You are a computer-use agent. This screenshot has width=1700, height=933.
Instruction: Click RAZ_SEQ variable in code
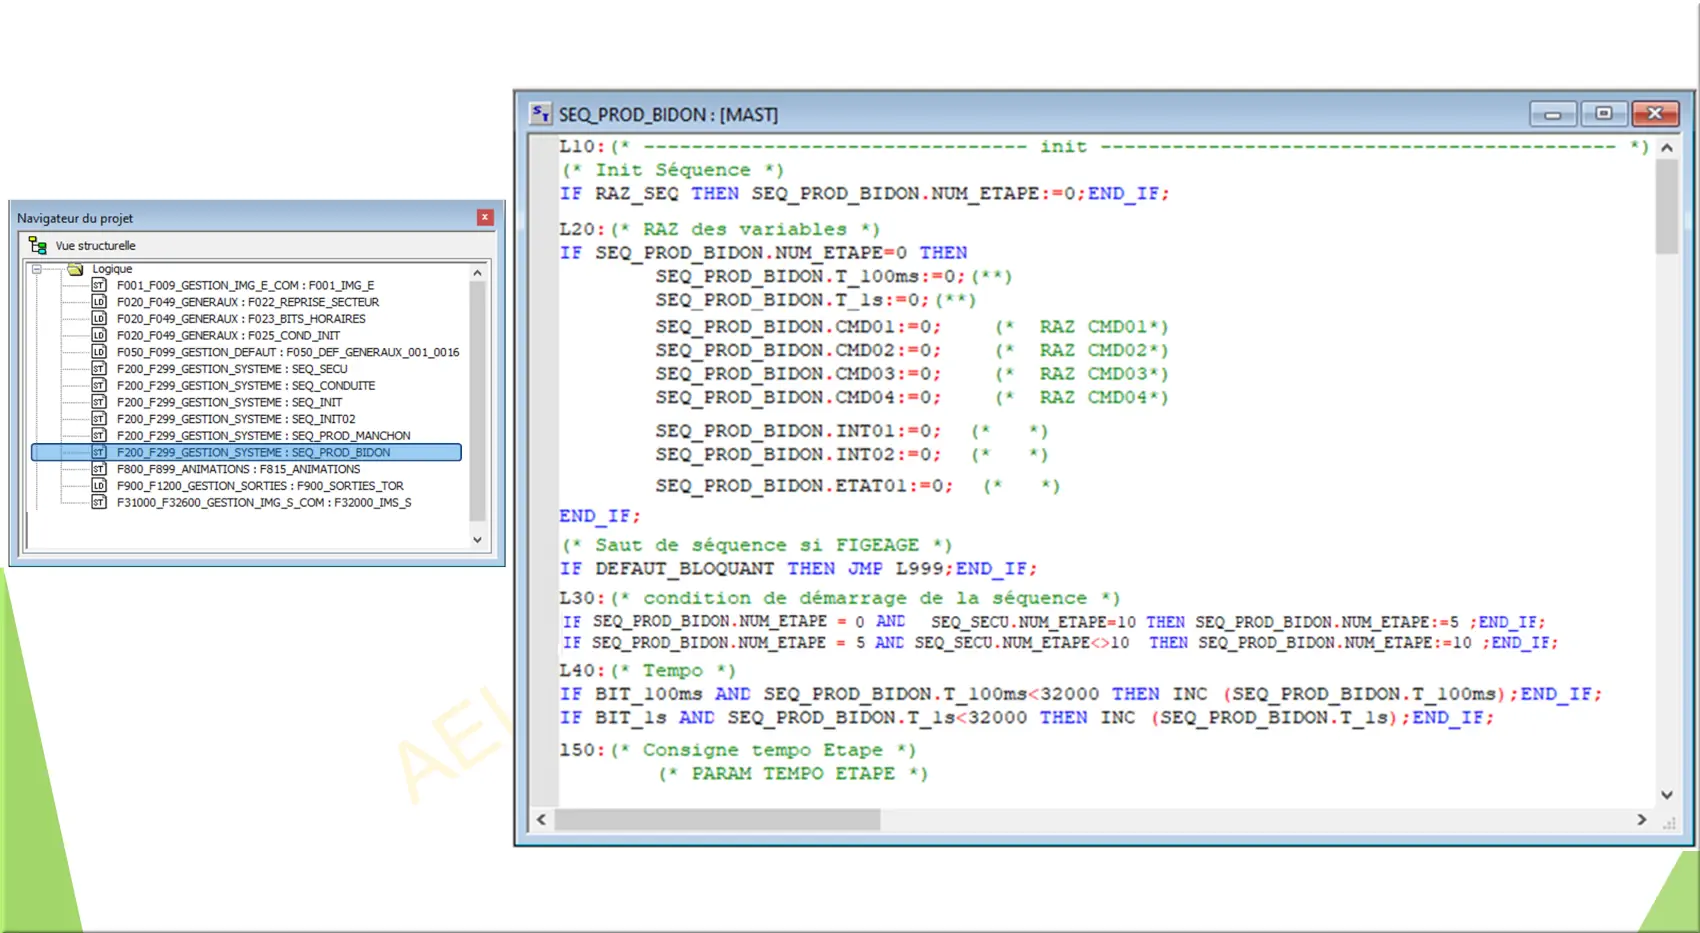(637, 193)
